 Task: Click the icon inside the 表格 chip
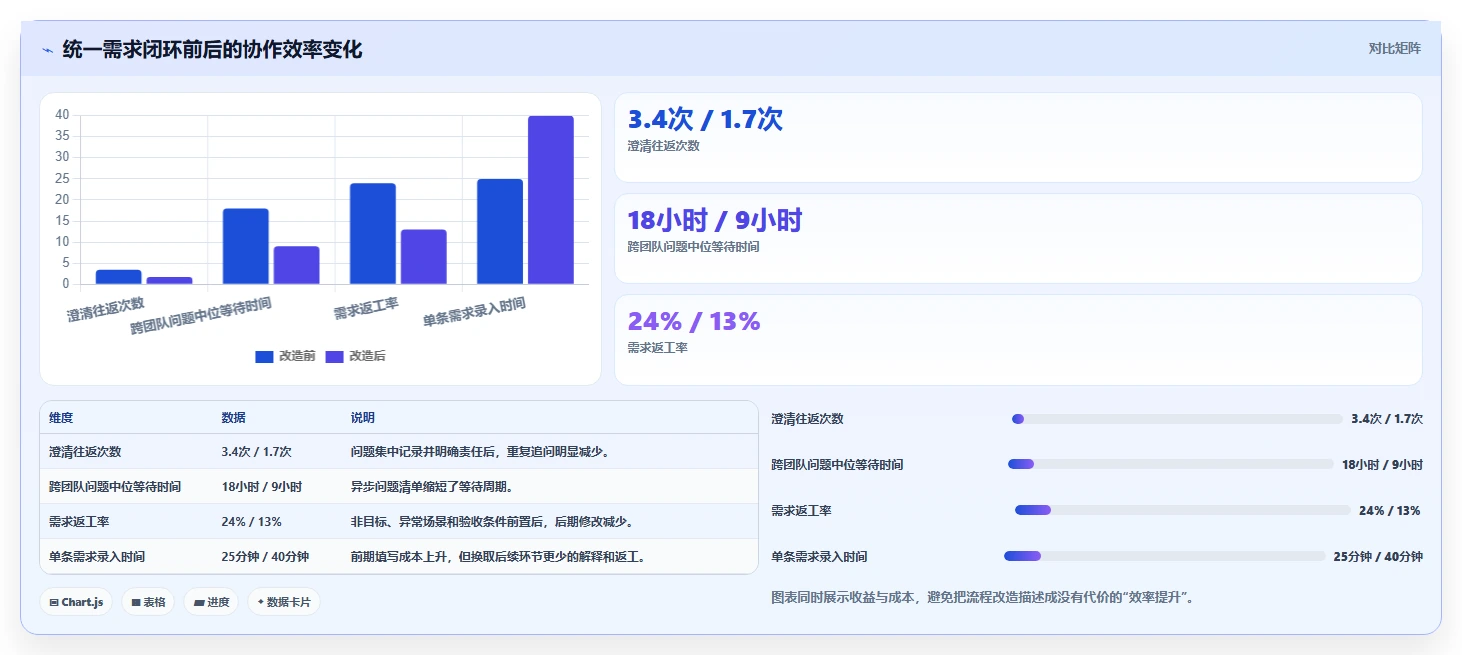pyautogui.click(x=136, y=602)
